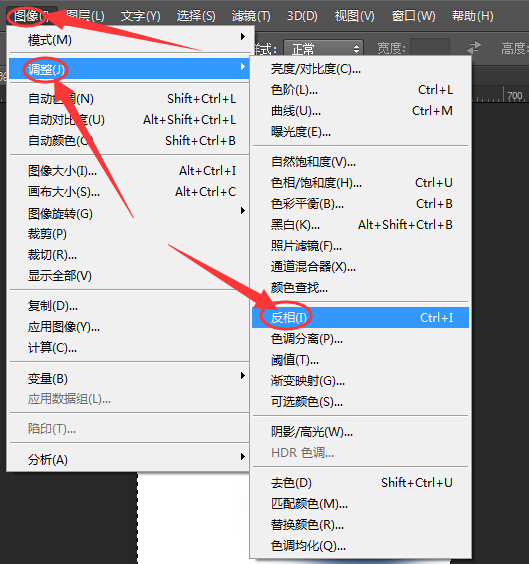Open the 图像 menu in menu bar
The height and width of the screenshot is (564, 529).
[31, 16]
